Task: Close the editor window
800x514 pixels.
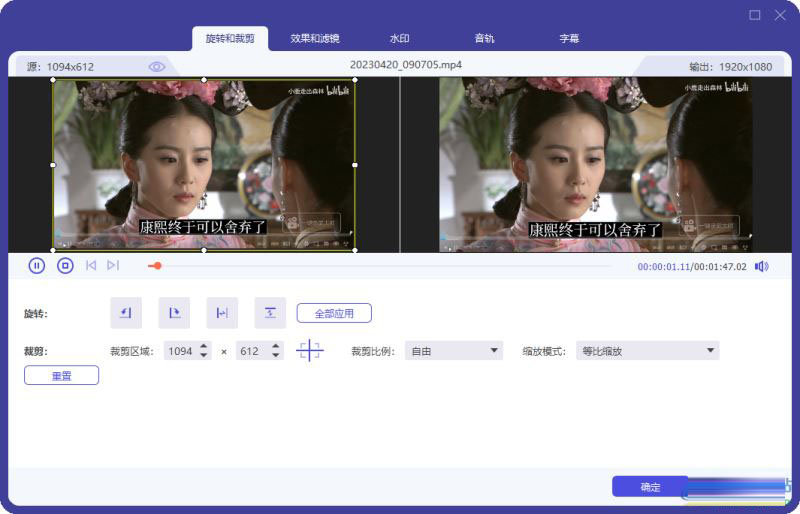Action: [780, 15]
